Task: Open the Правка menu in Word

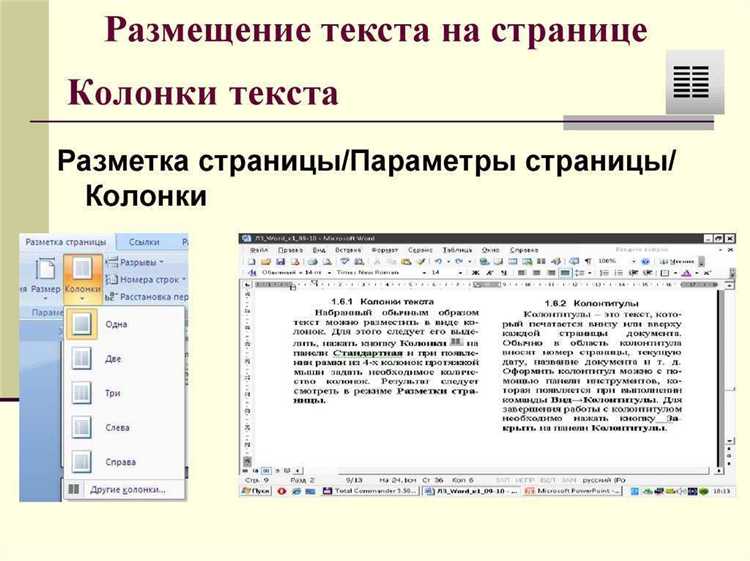Action: tap(290, 250)
